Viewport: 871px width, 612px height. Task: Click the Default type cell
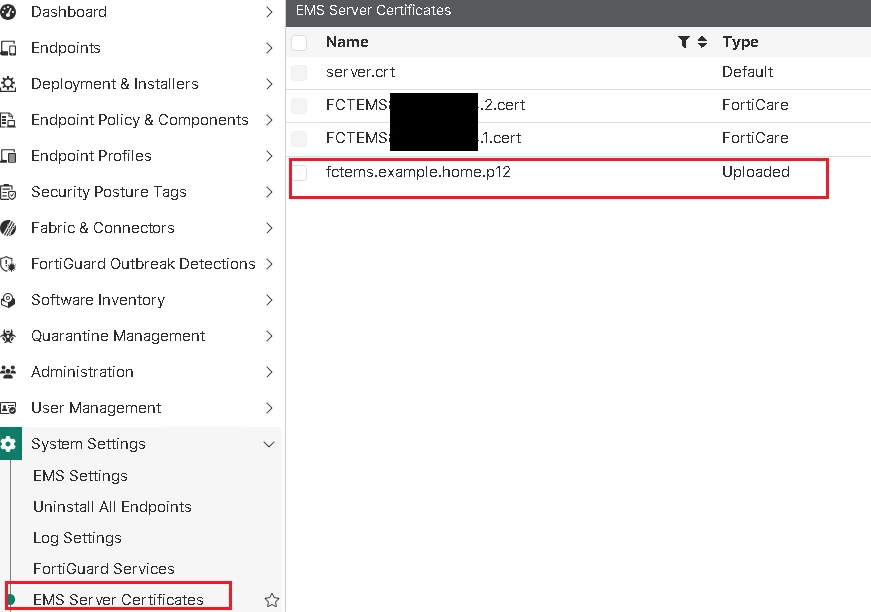[x=748, y=72]
